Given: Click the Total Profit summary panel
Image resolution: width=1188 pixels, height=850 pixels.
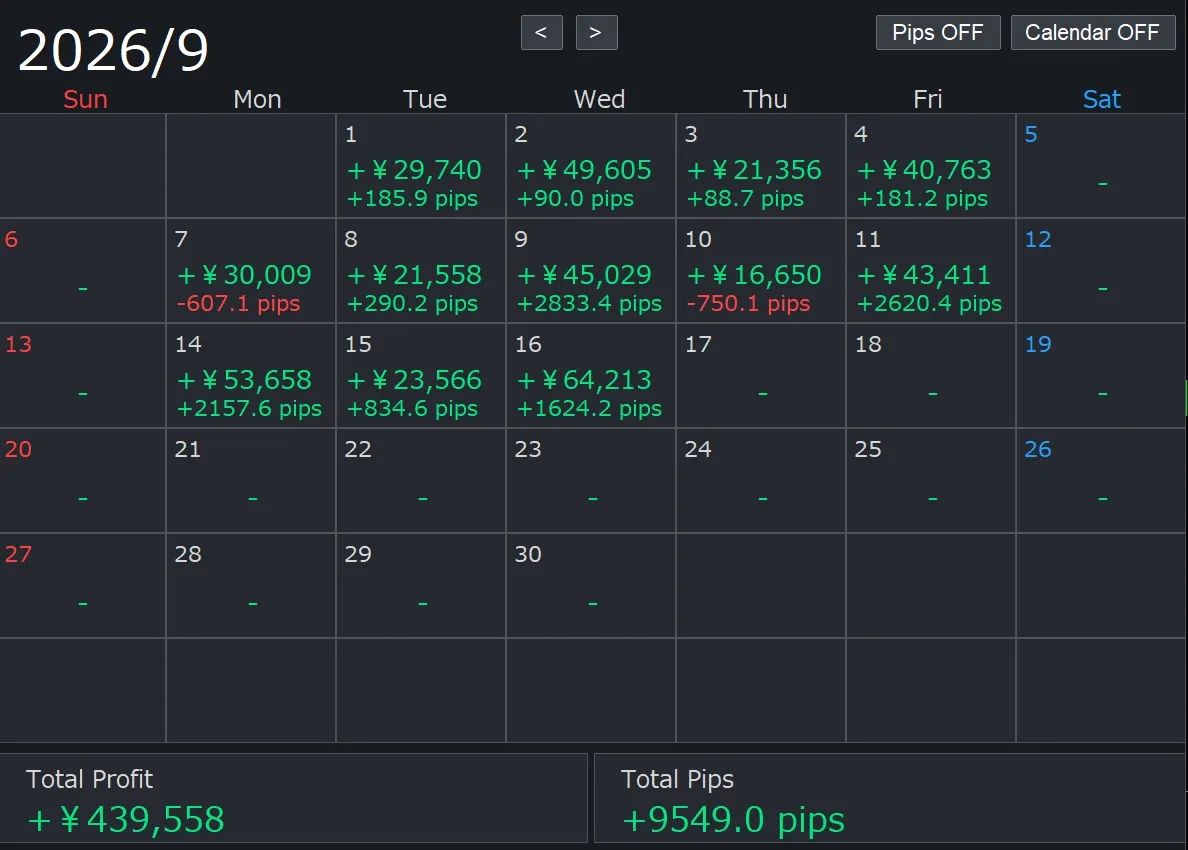Looking at the screenshot, I should click(x=293, y=798).
